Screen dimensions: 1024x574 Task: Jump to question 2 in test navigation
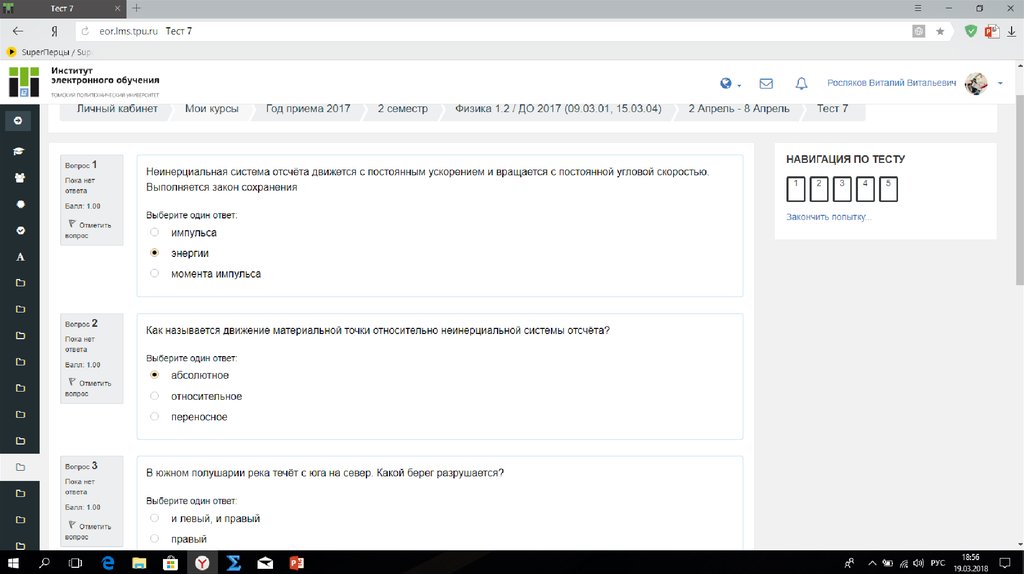(819, 189)
